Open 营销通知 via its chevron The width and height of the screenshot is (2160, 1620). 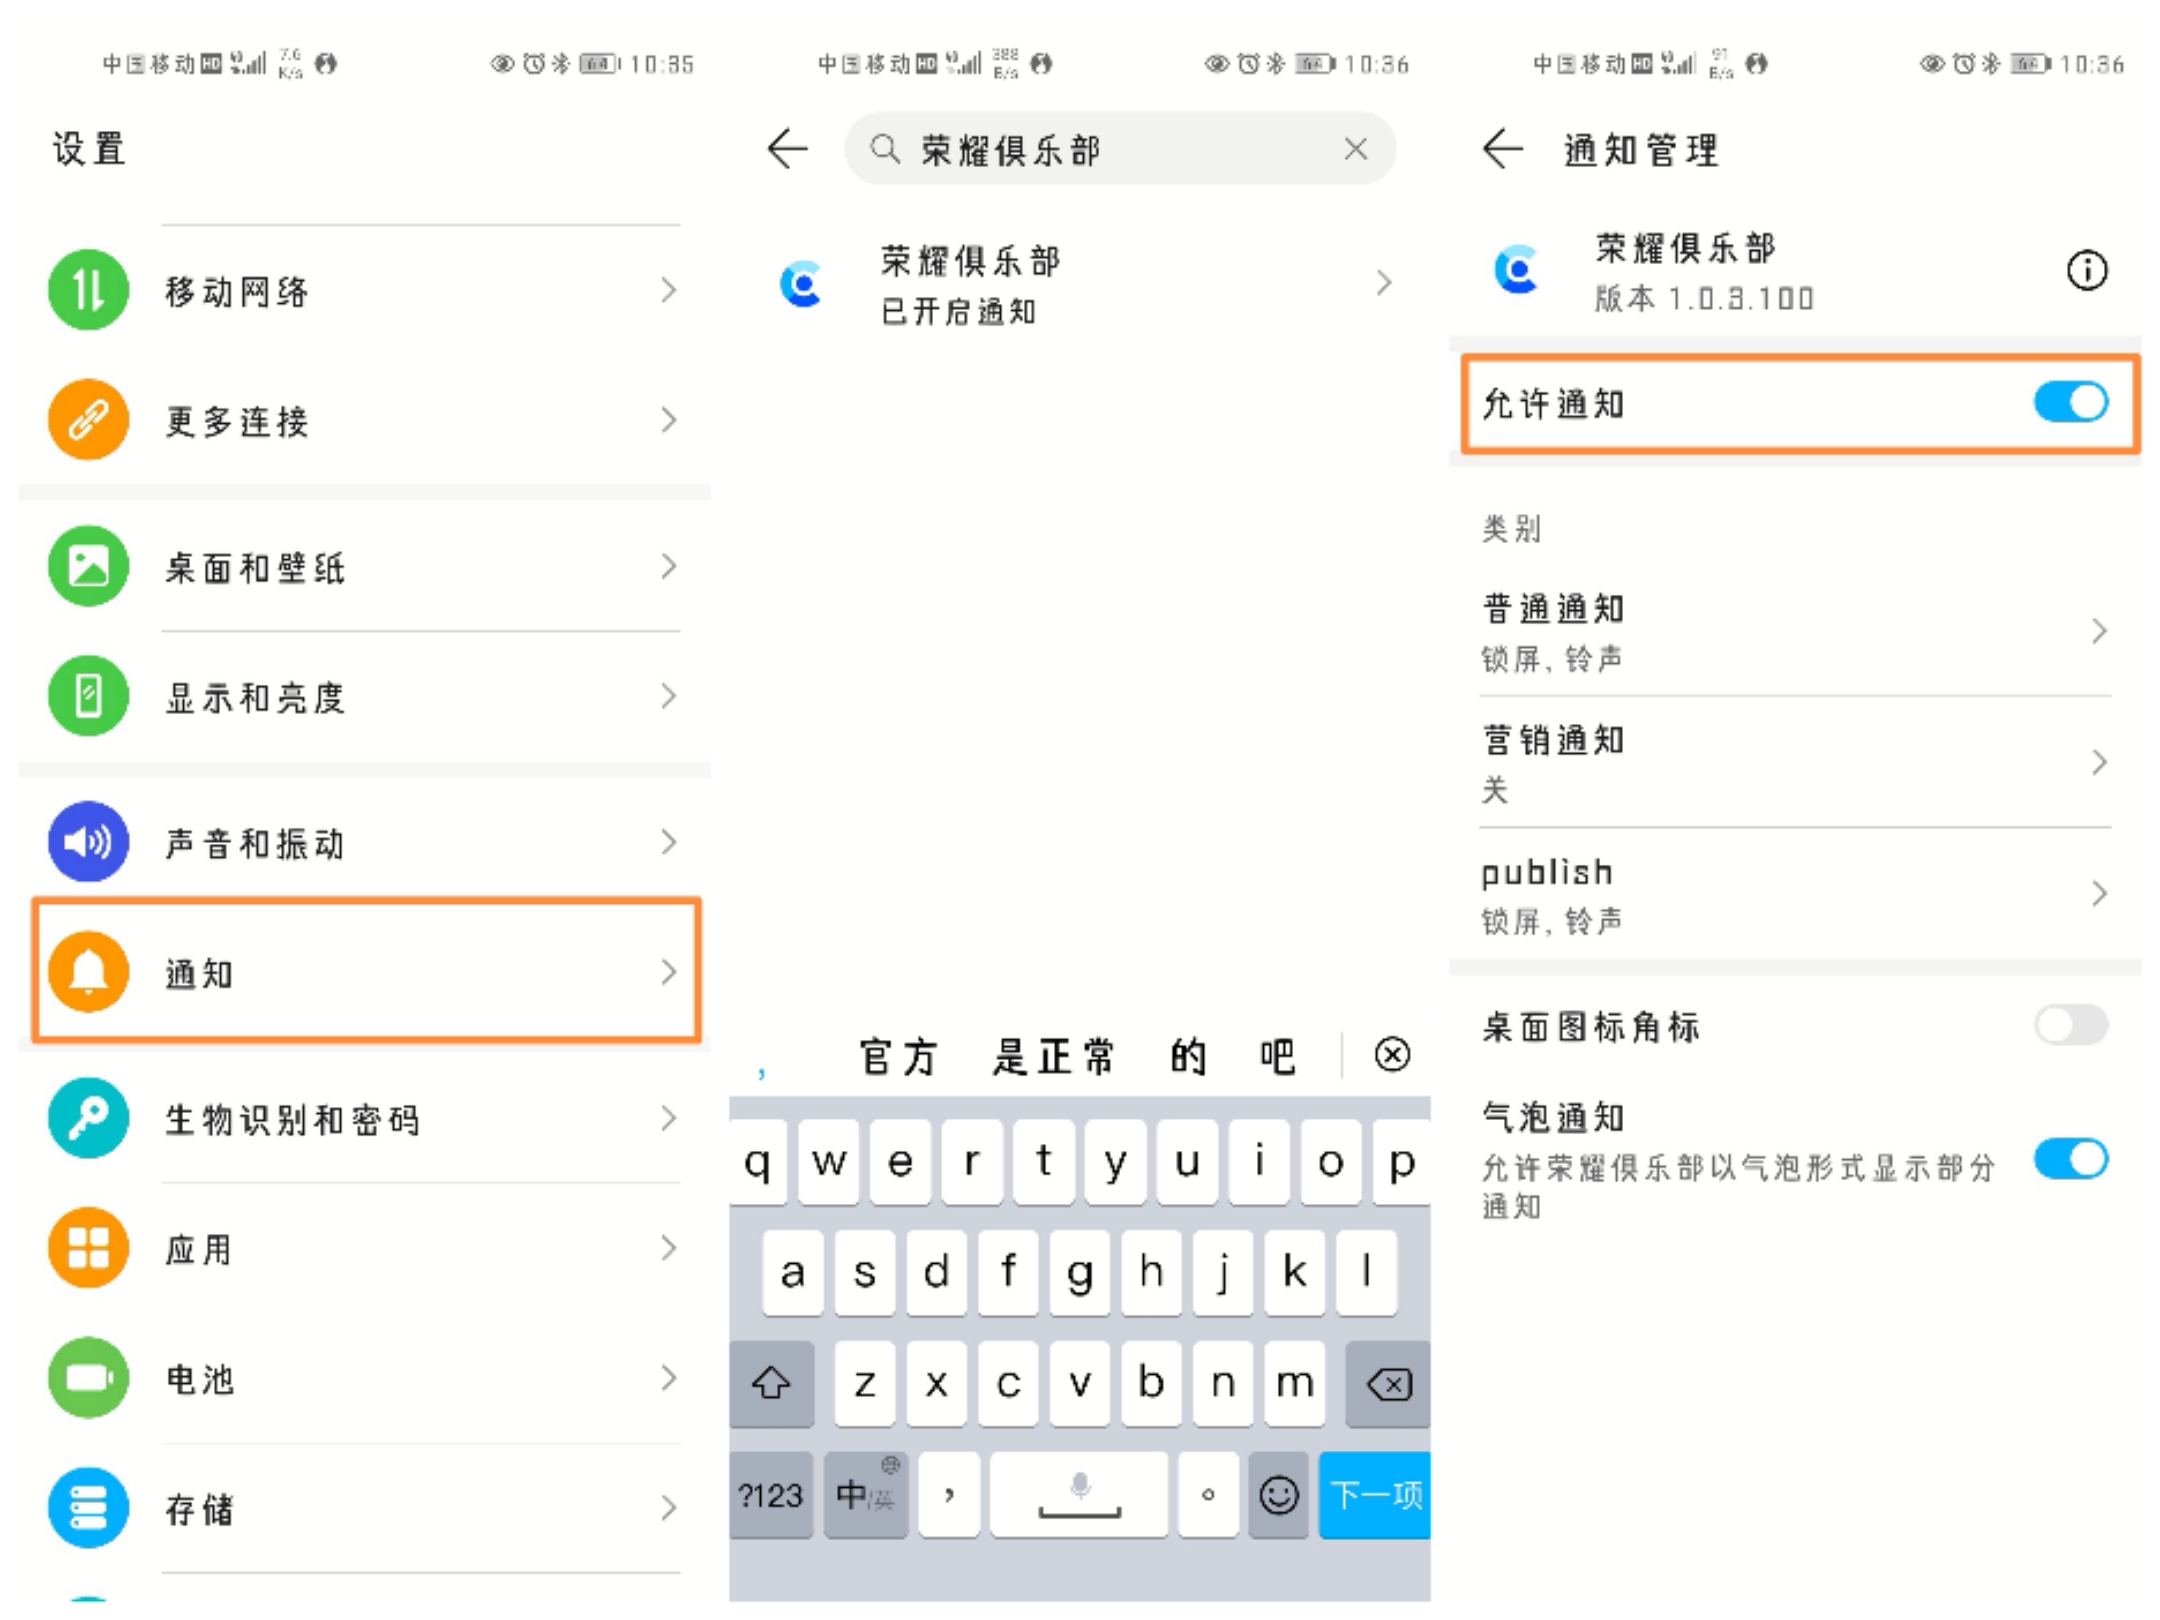[x=2099, y=762]
